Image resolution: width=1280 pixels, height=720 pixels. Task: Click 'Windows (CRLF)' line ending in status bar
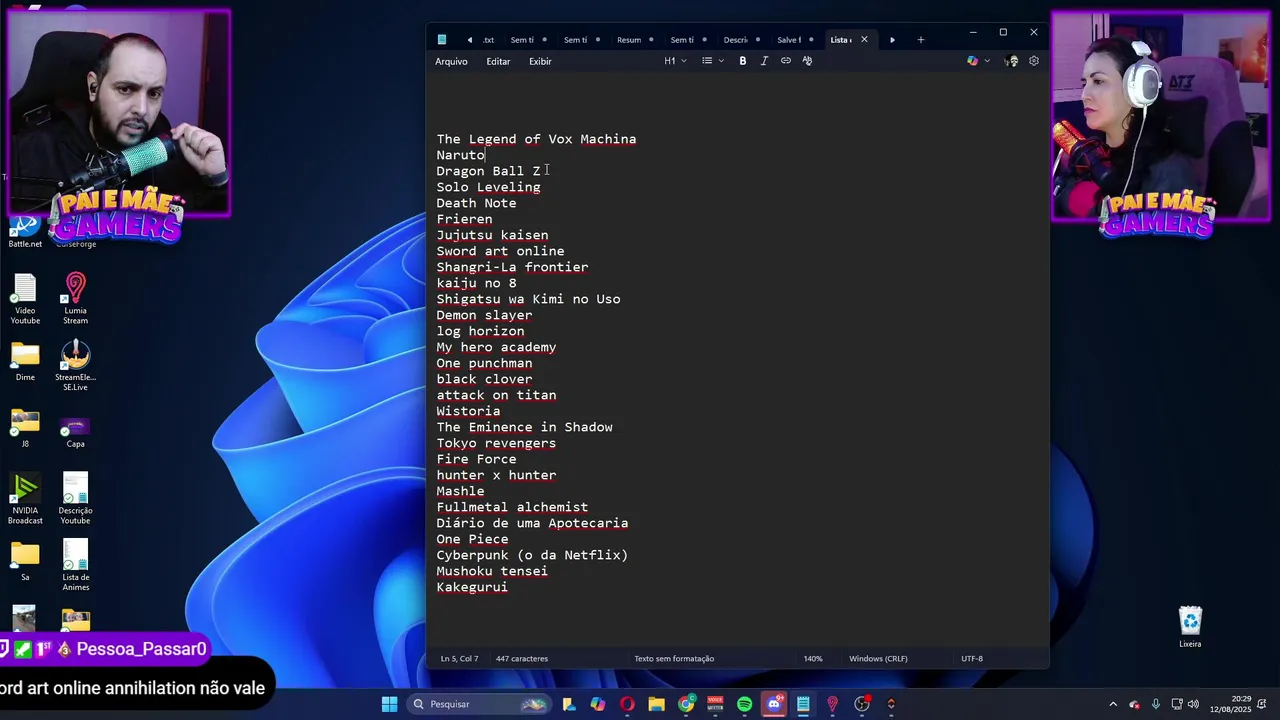coord(878,659)
